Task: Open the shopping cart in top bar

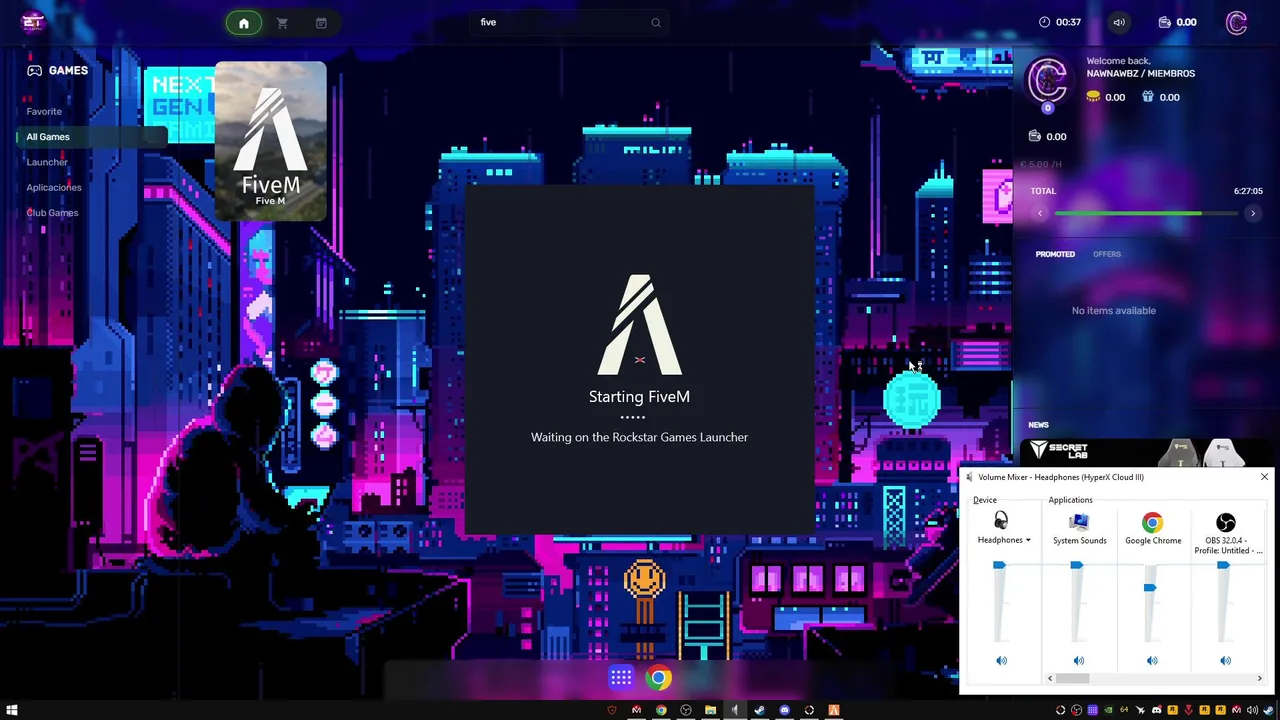Action: (x=283, y=23)
